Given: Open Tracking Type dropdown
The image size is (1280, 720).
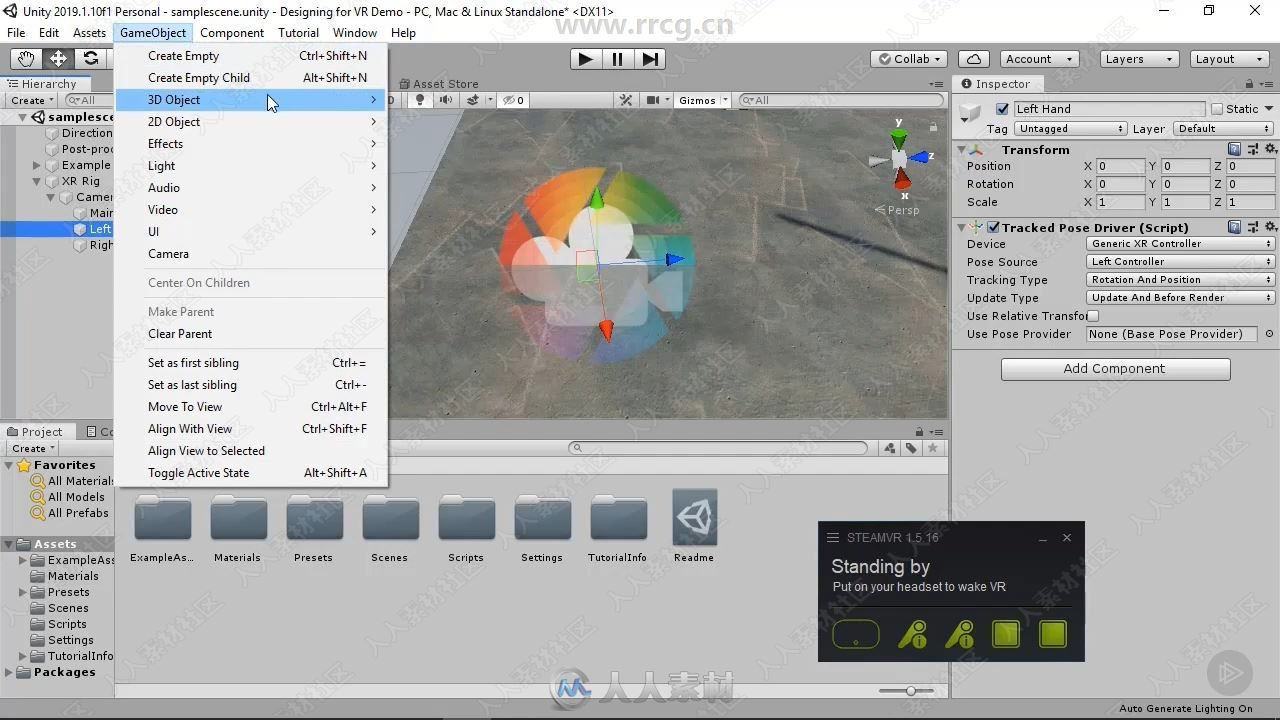Looking at the screenshot, I should tap(1180, 280).
